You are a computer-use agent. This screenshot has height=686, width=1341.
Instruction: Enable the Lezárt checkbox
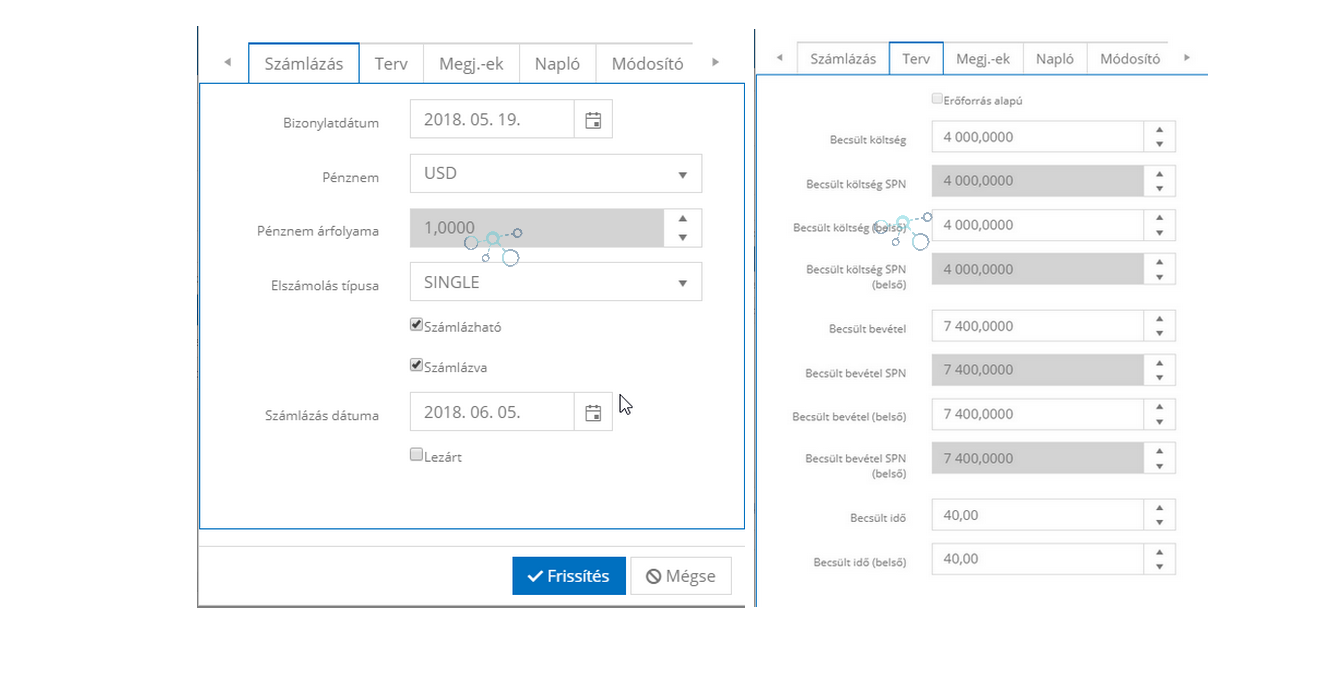tap(417, 455)
